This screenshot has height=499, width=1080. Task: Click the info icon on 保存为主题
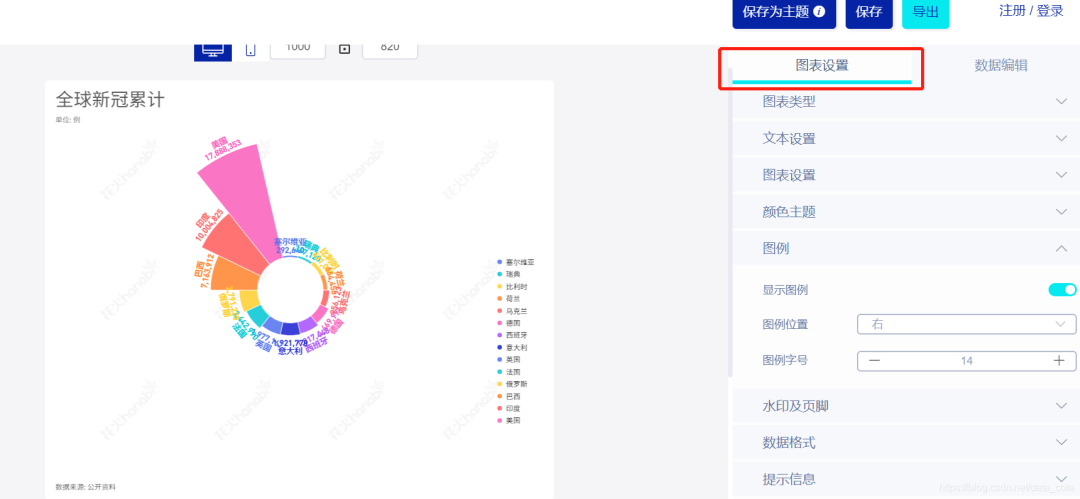819,12
